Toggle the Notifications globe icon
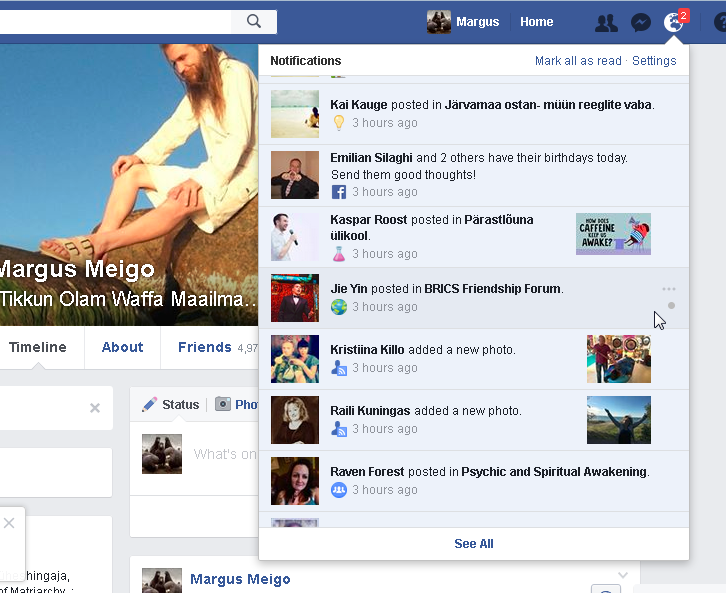The width and height of the screenshot is (726, 593). pos(673,22)
